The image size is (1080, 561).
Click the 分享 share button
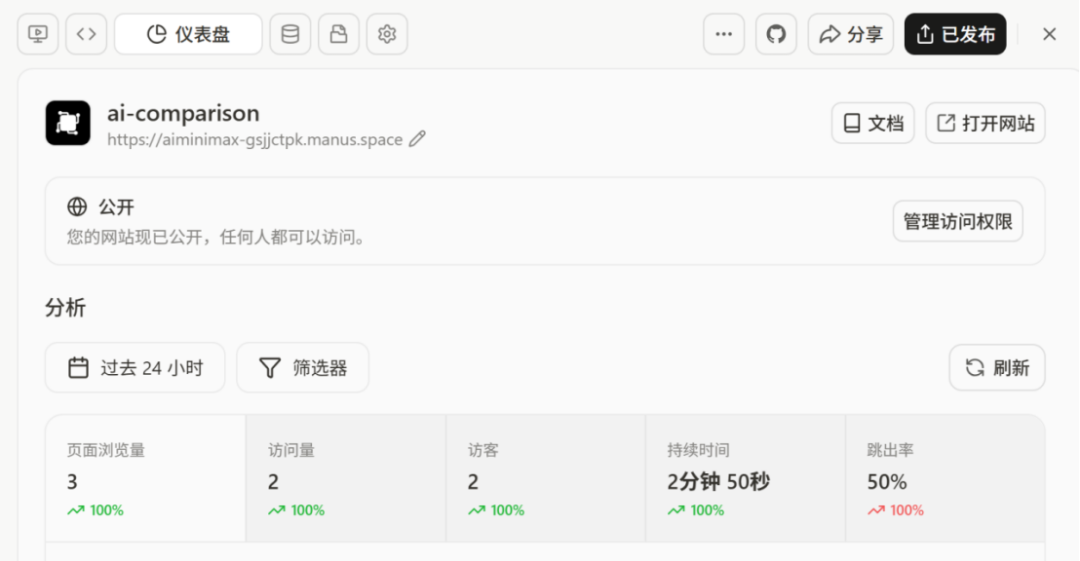[x=850, y=34]
